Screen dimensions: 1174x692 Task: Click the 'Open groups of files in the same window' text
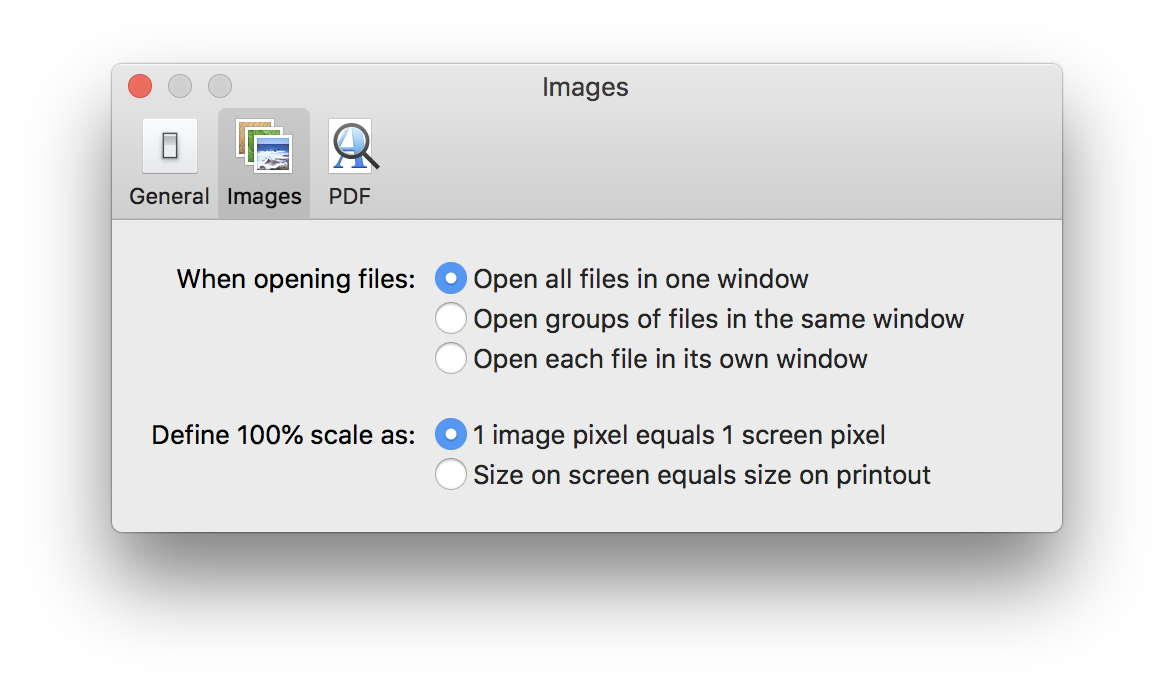point(718,319)
